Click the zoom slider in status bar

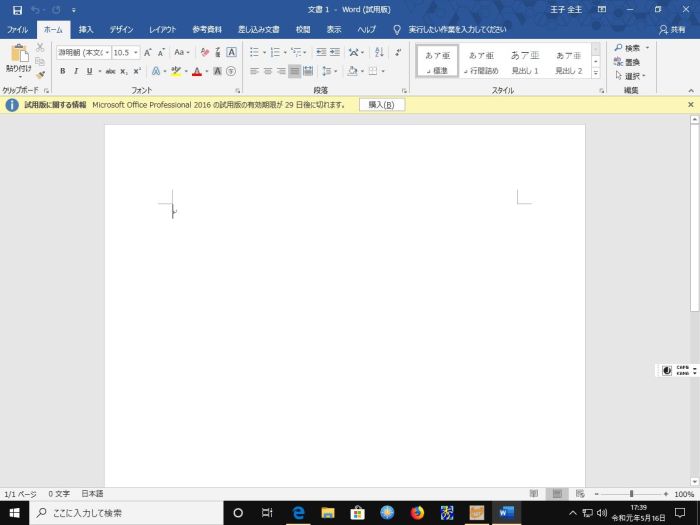[630, 494]
